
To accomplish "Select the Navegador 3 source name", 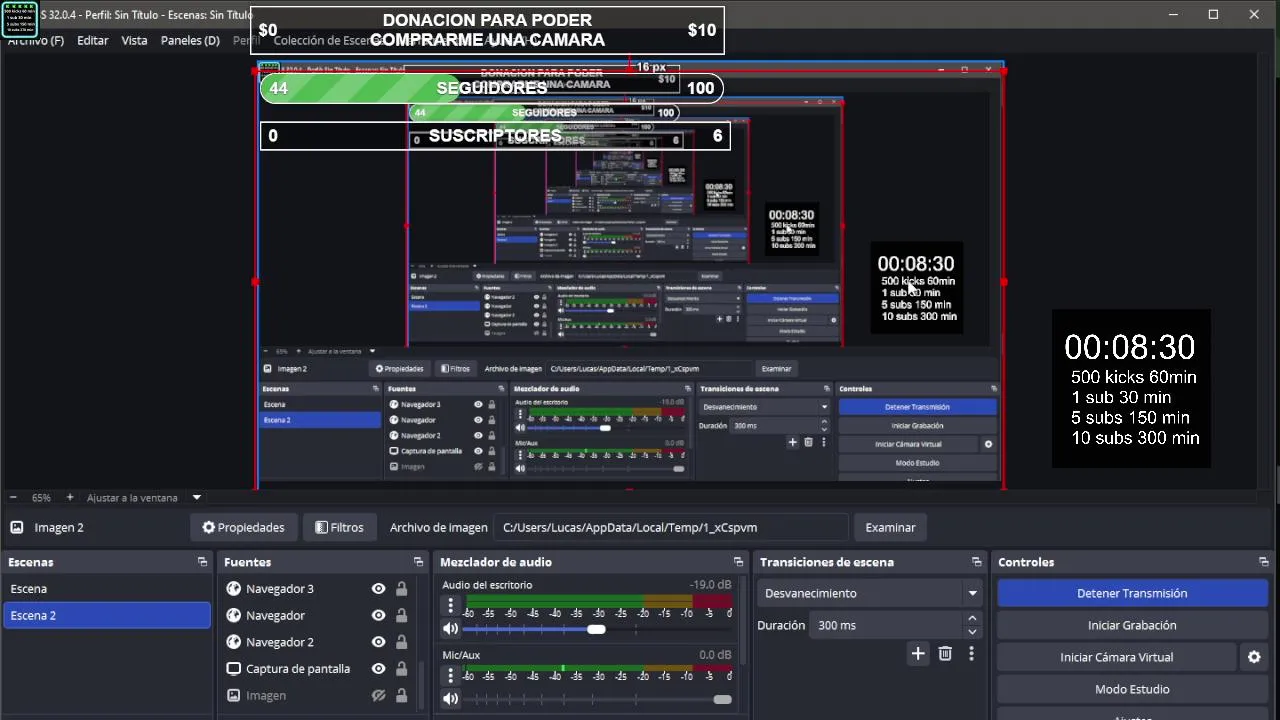I will coord(280,589).
